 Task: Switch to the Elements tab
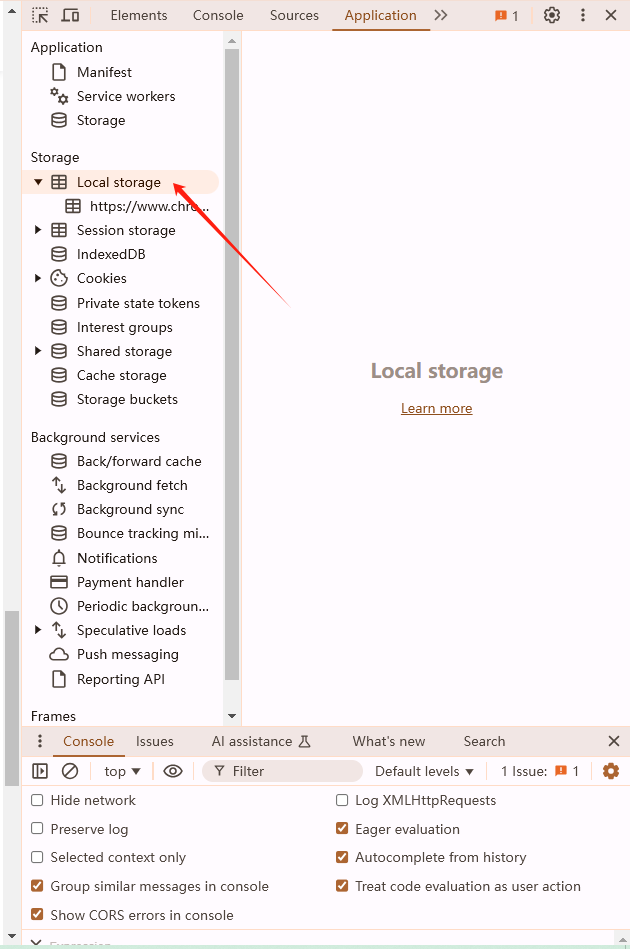(139, 15)
